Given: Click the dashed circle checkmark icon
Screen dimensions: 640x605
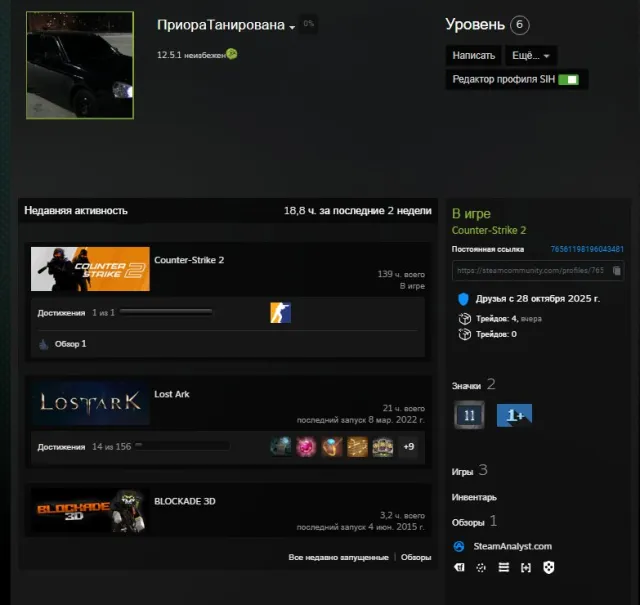Looking at the screenshot, I should tap(481, 567).
